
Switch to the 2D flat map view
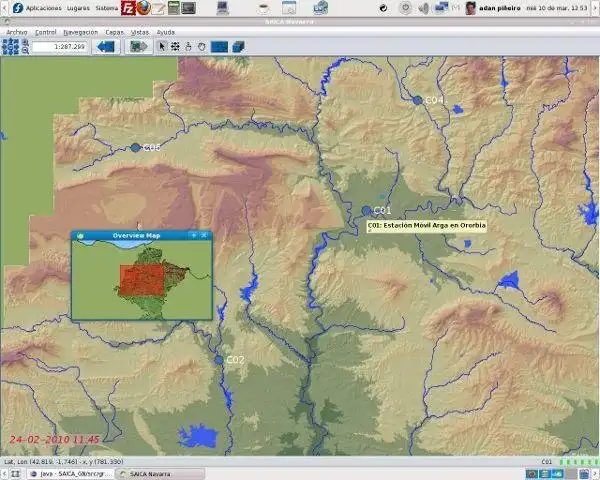[219, 47]
